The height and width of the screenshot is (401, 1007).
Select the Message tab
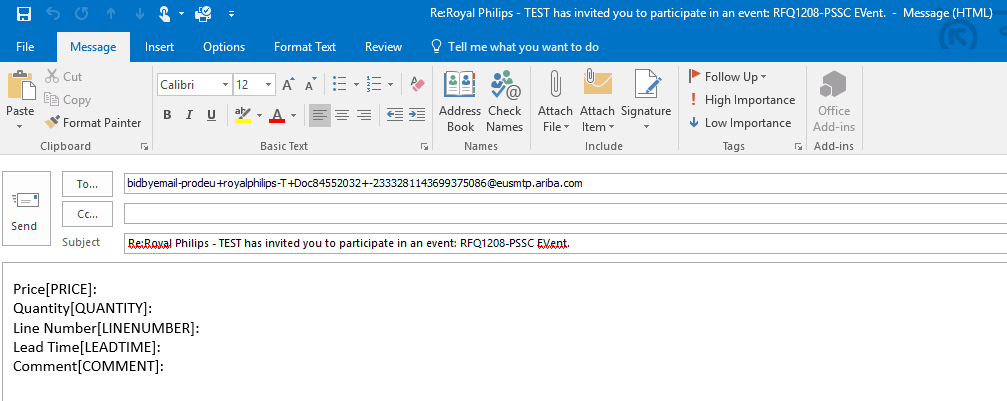[x=93, y=47]
